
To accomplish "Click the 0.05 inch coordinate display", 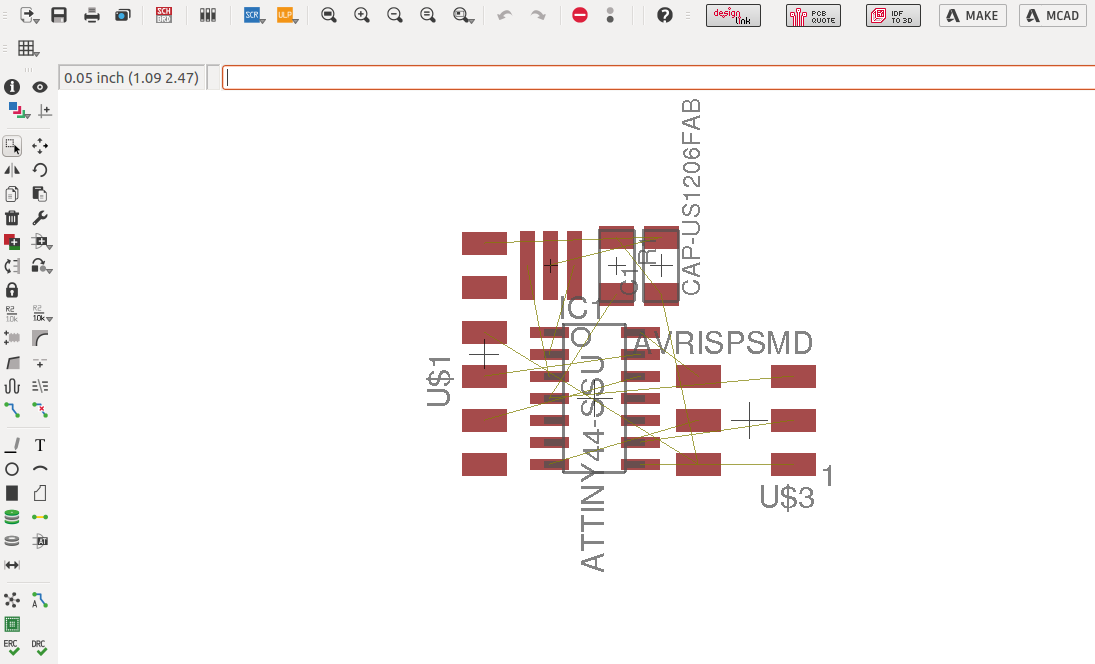I will click(x=131, y=78).
